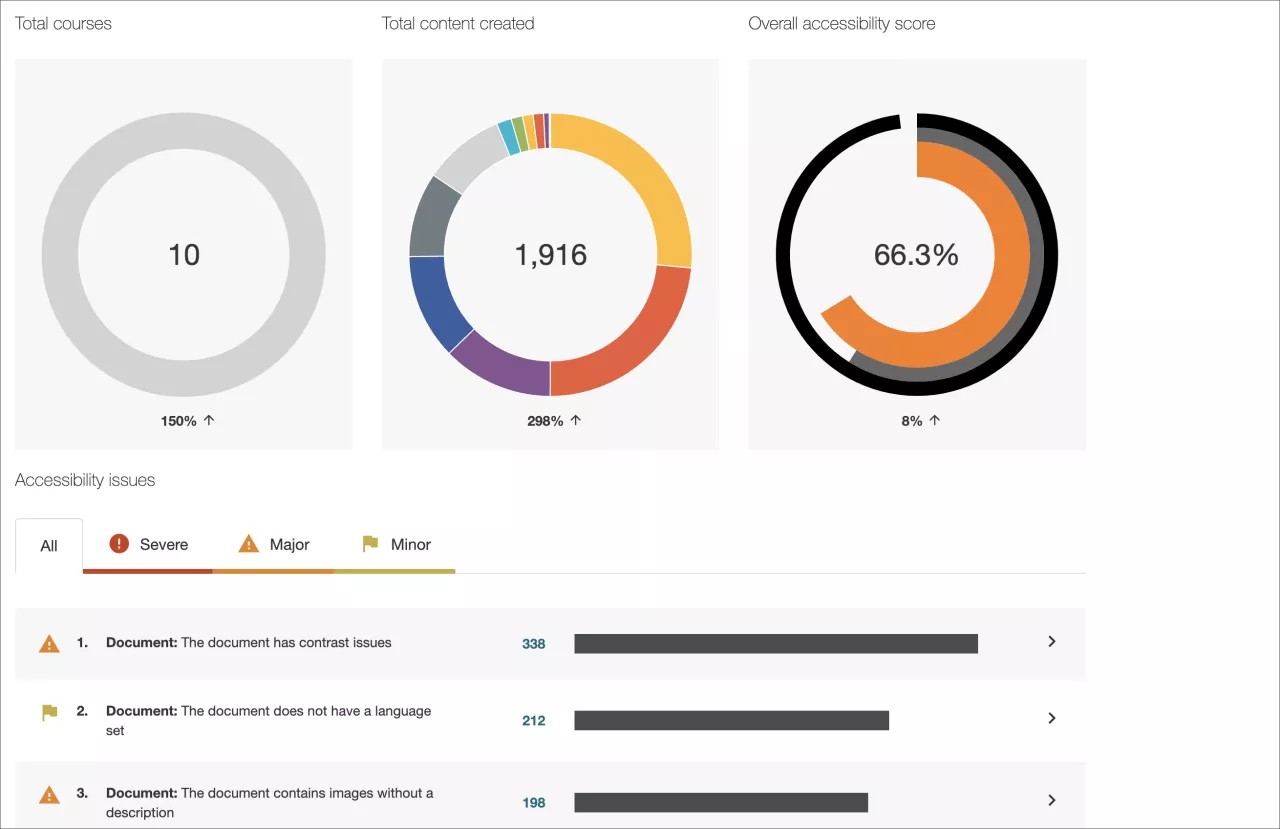The image size is (1280, 829).
Task: Click the warning icon beside contrast issues
Action: (x=49, y=644)
